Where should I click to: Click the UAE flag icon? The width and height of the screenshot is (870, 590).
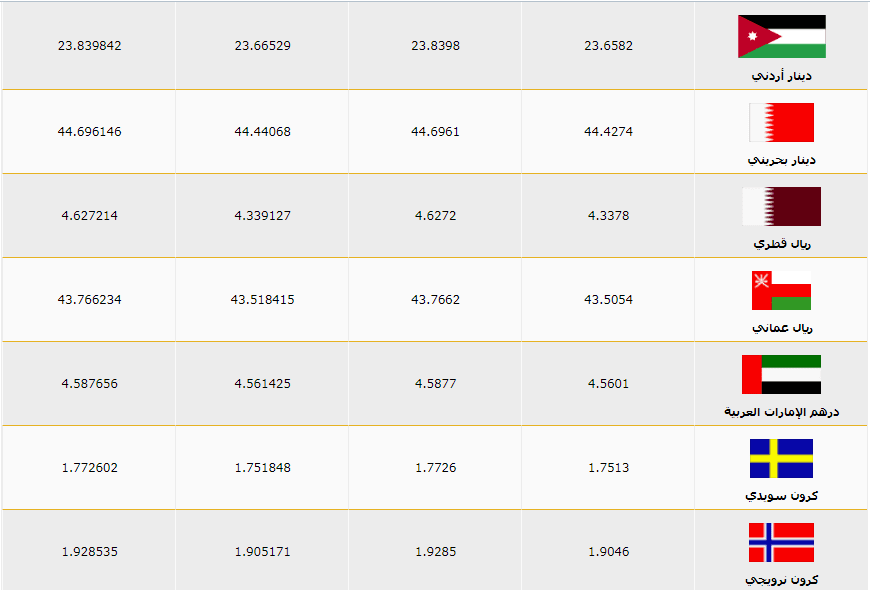point(781,374)
